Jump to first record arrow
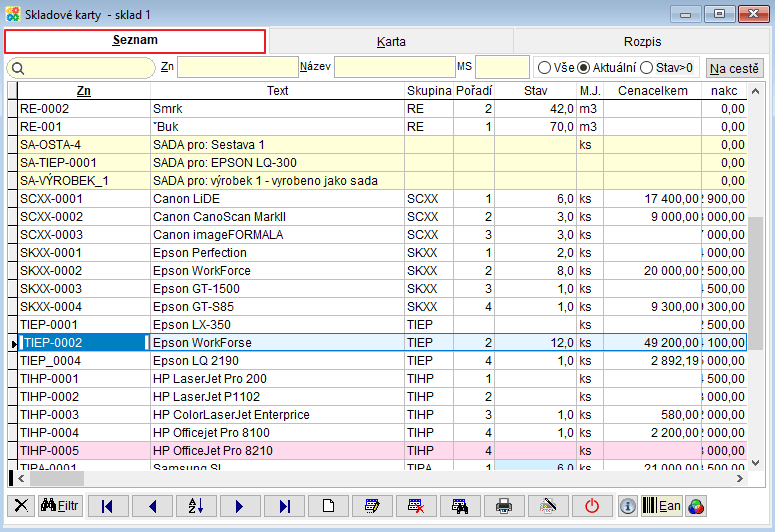775x532 pixels. point(107,506)
